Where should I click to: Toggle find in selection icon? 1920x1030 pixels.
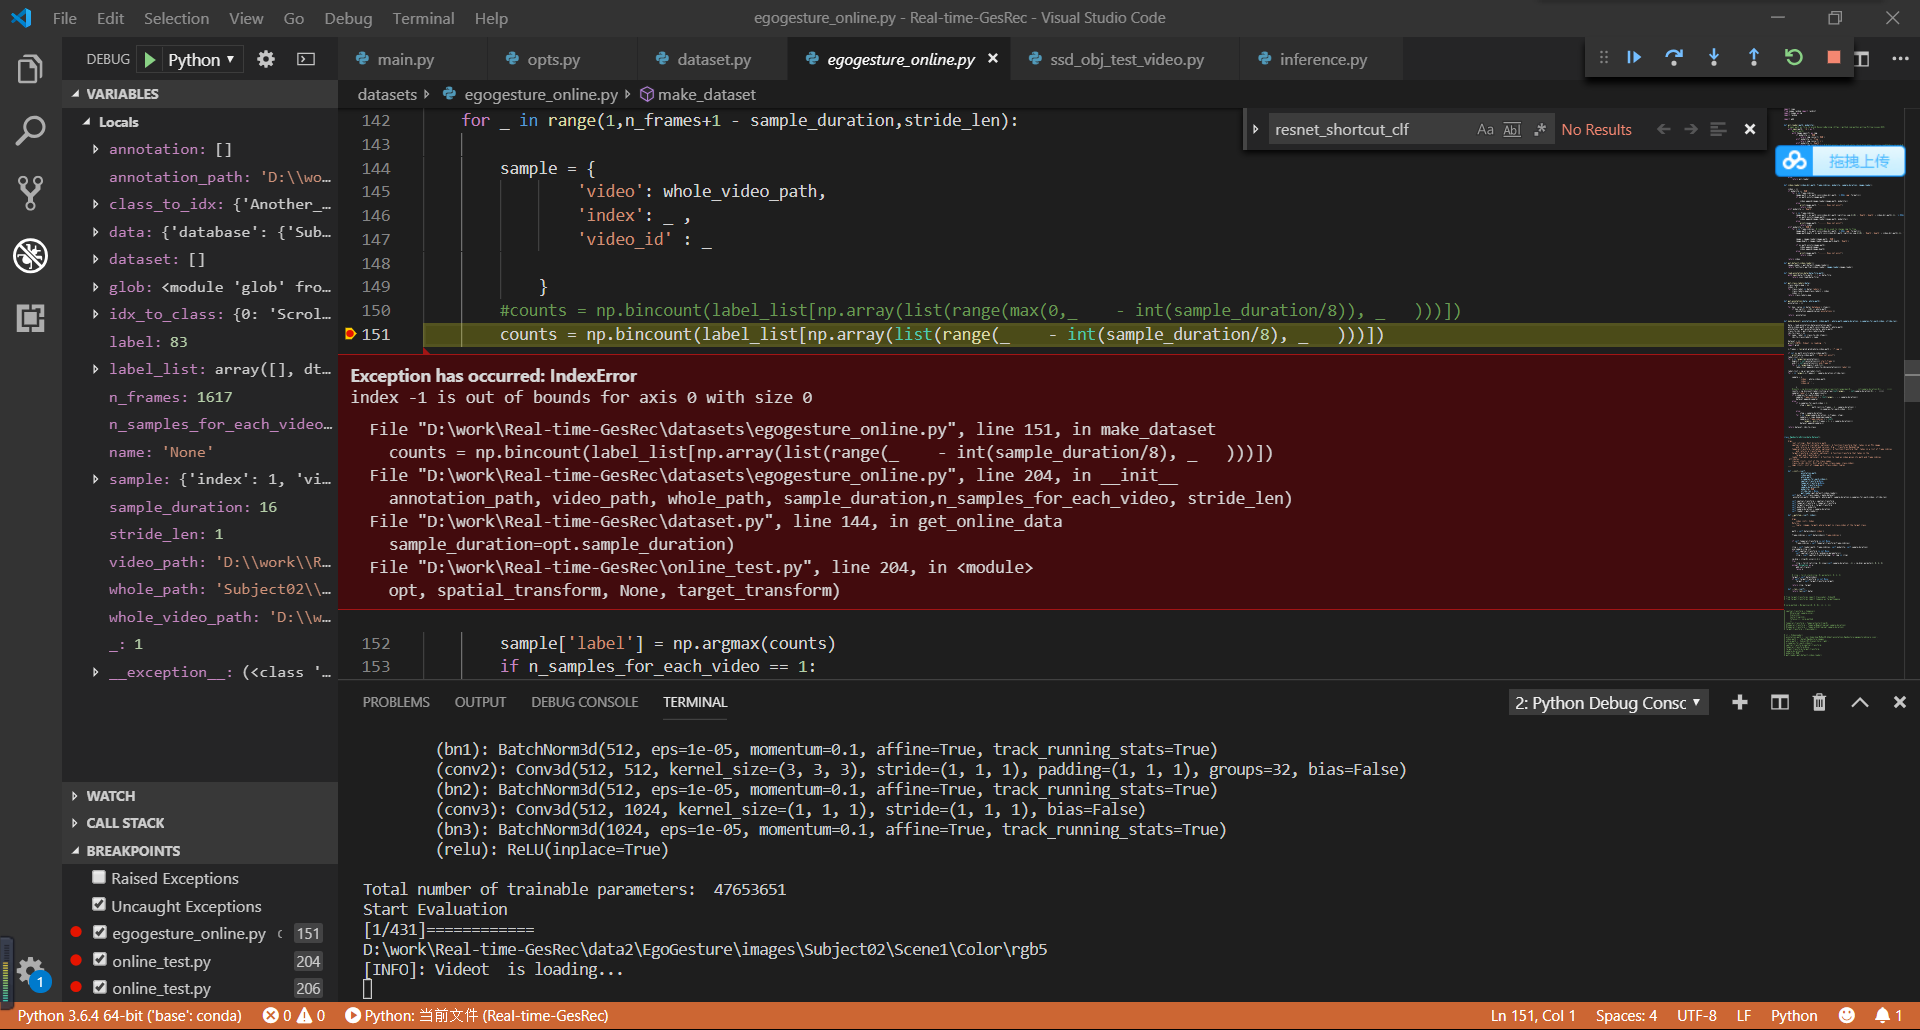coord(1718,129)
